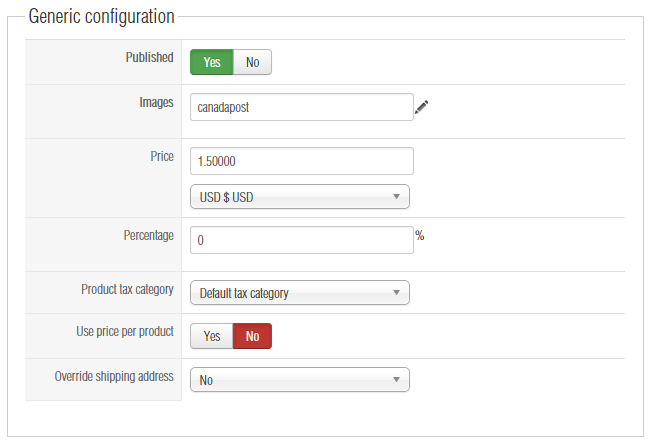Image resolution: width=662 pixels, height=444 pixels.
Task: Set Published to No
Action: click(252, 62)
